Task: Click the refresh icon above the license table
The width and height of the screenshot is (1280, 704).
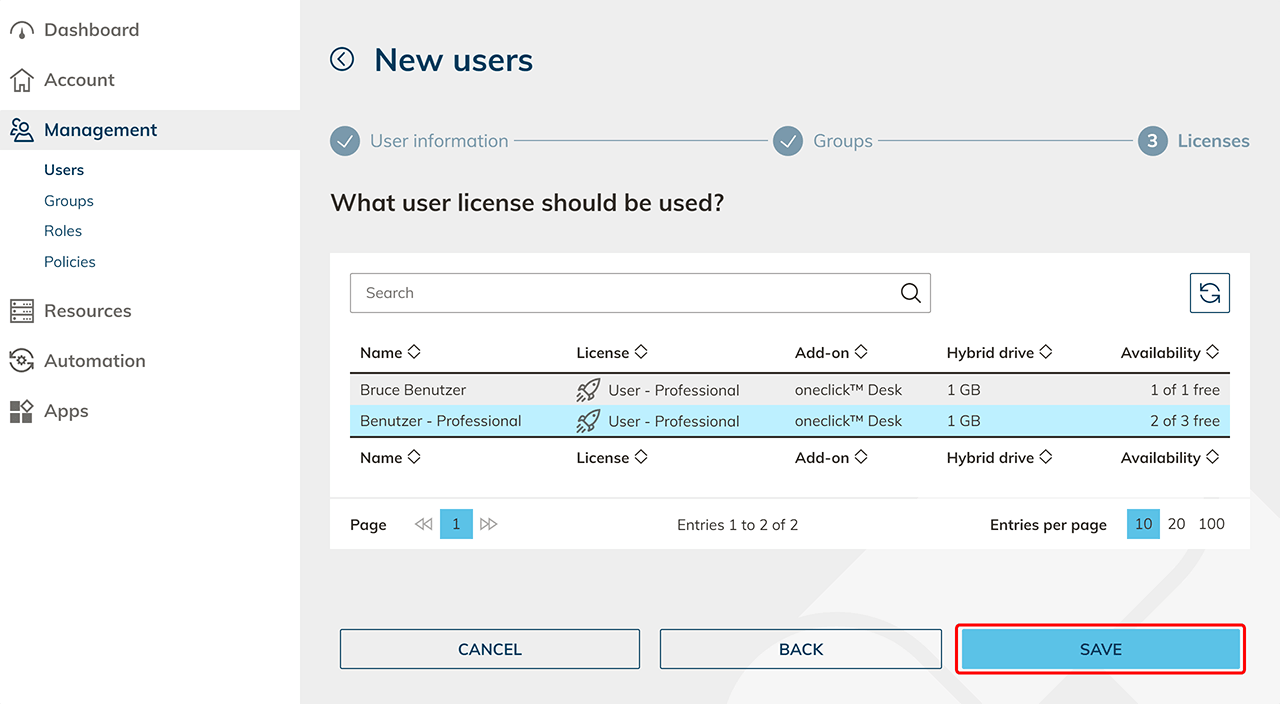Action: [1209, 293]
